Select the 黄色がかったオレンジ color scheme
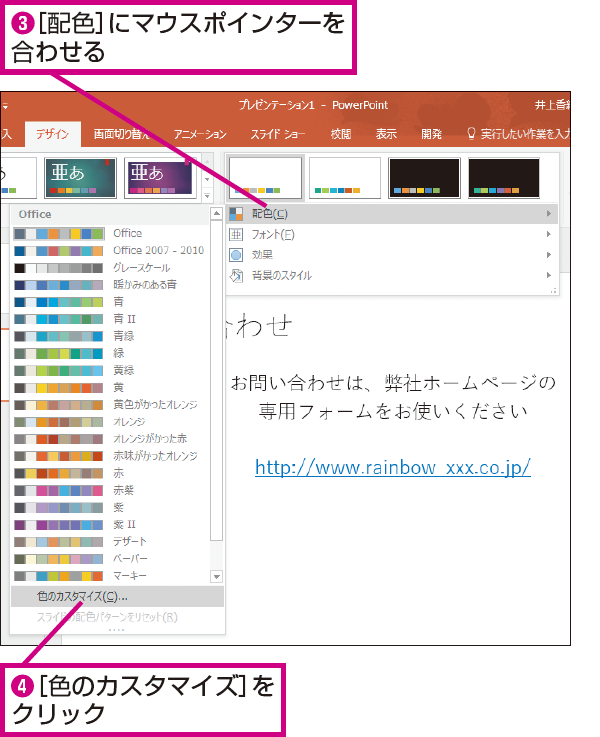600x737 pixels. (x=110, y=405)
